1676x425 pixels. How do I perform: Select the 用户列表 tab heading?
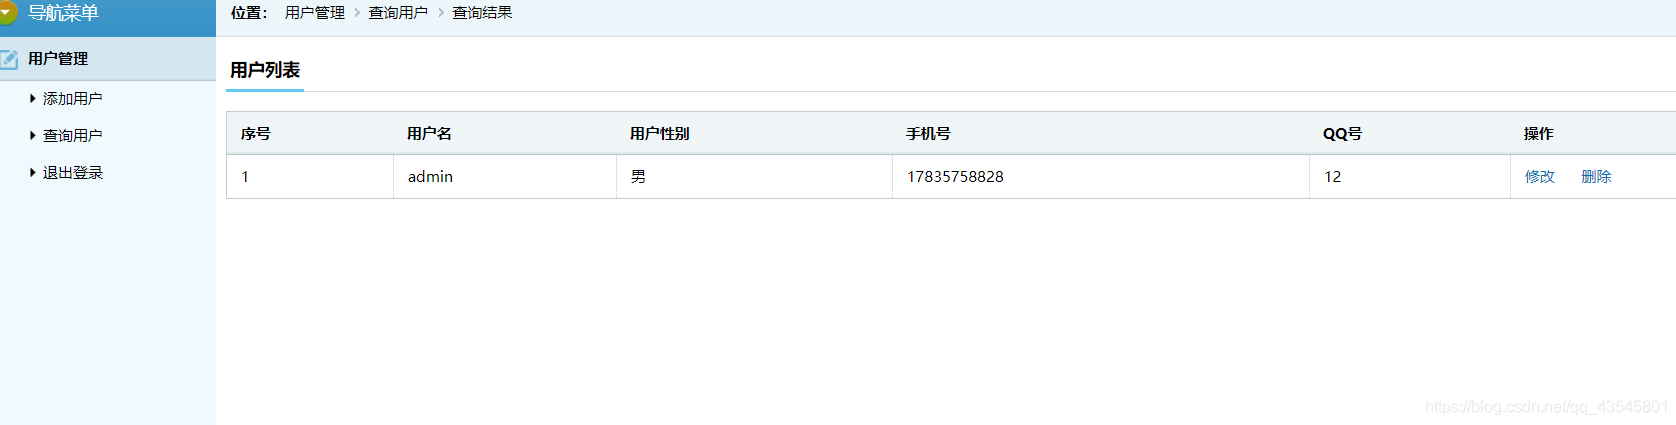tap(265, 70)
